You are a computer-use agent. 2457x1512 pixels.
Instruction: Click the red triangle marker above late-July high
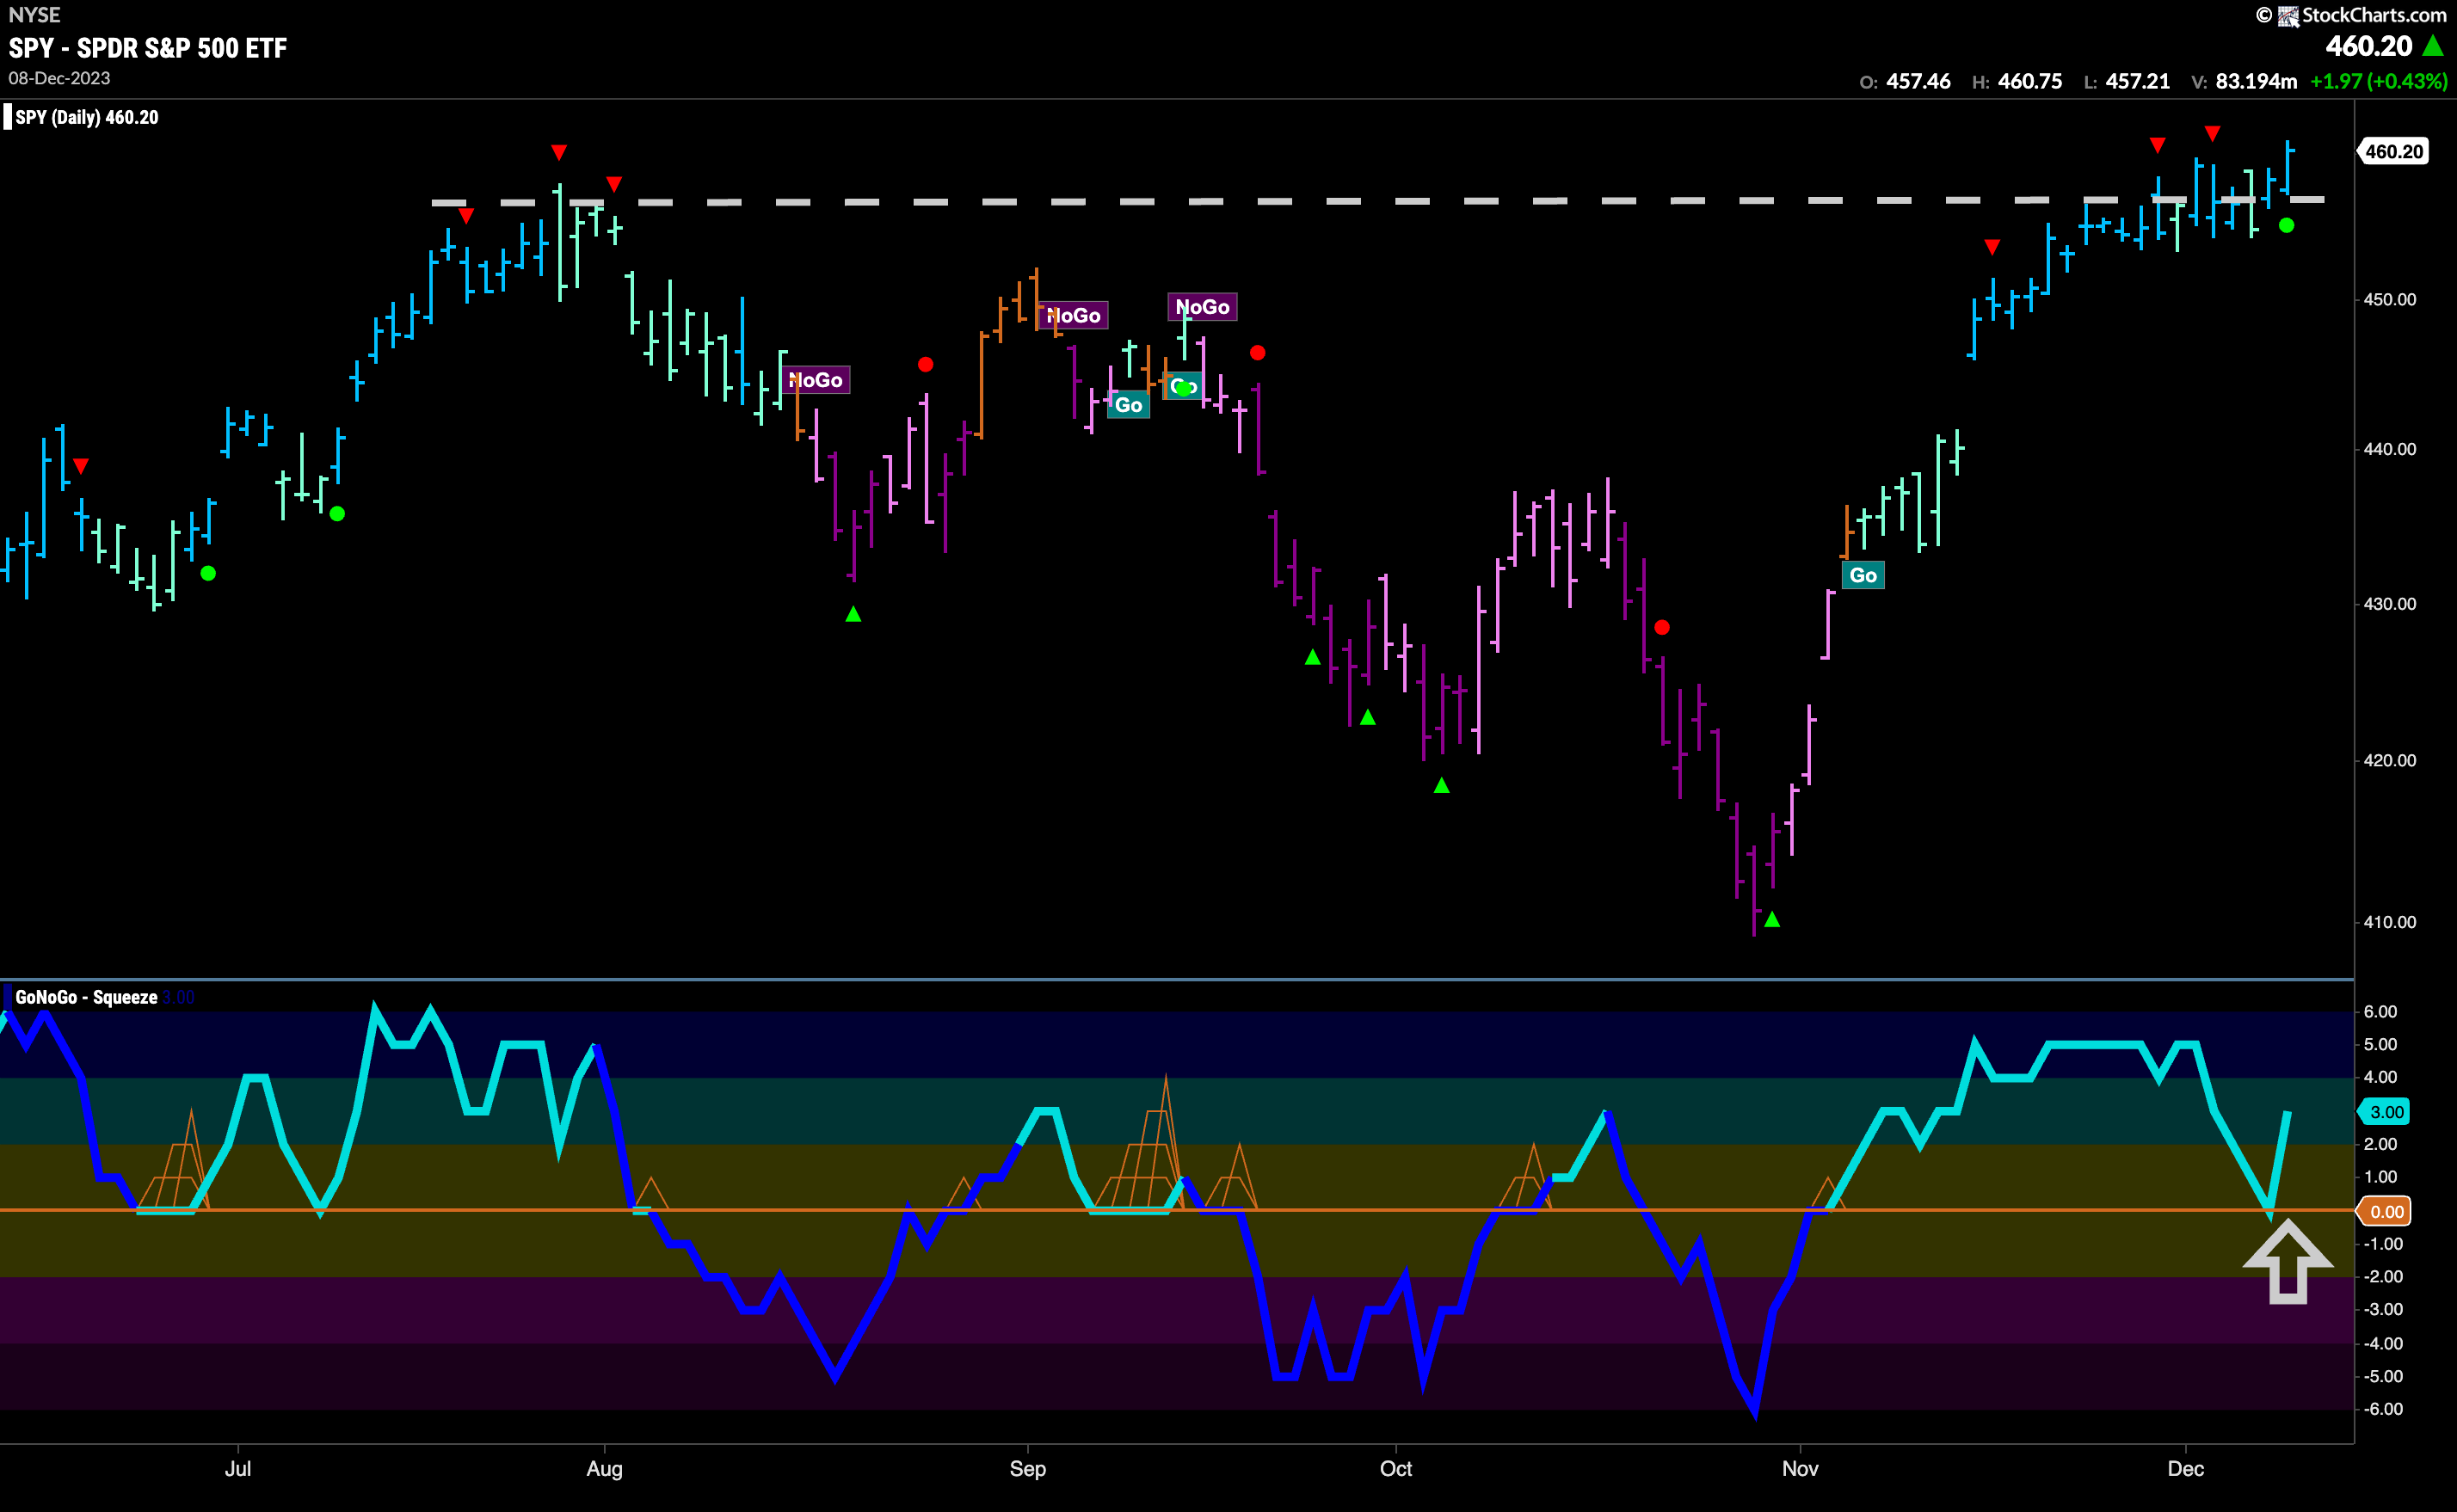click(x=559, y=152)
